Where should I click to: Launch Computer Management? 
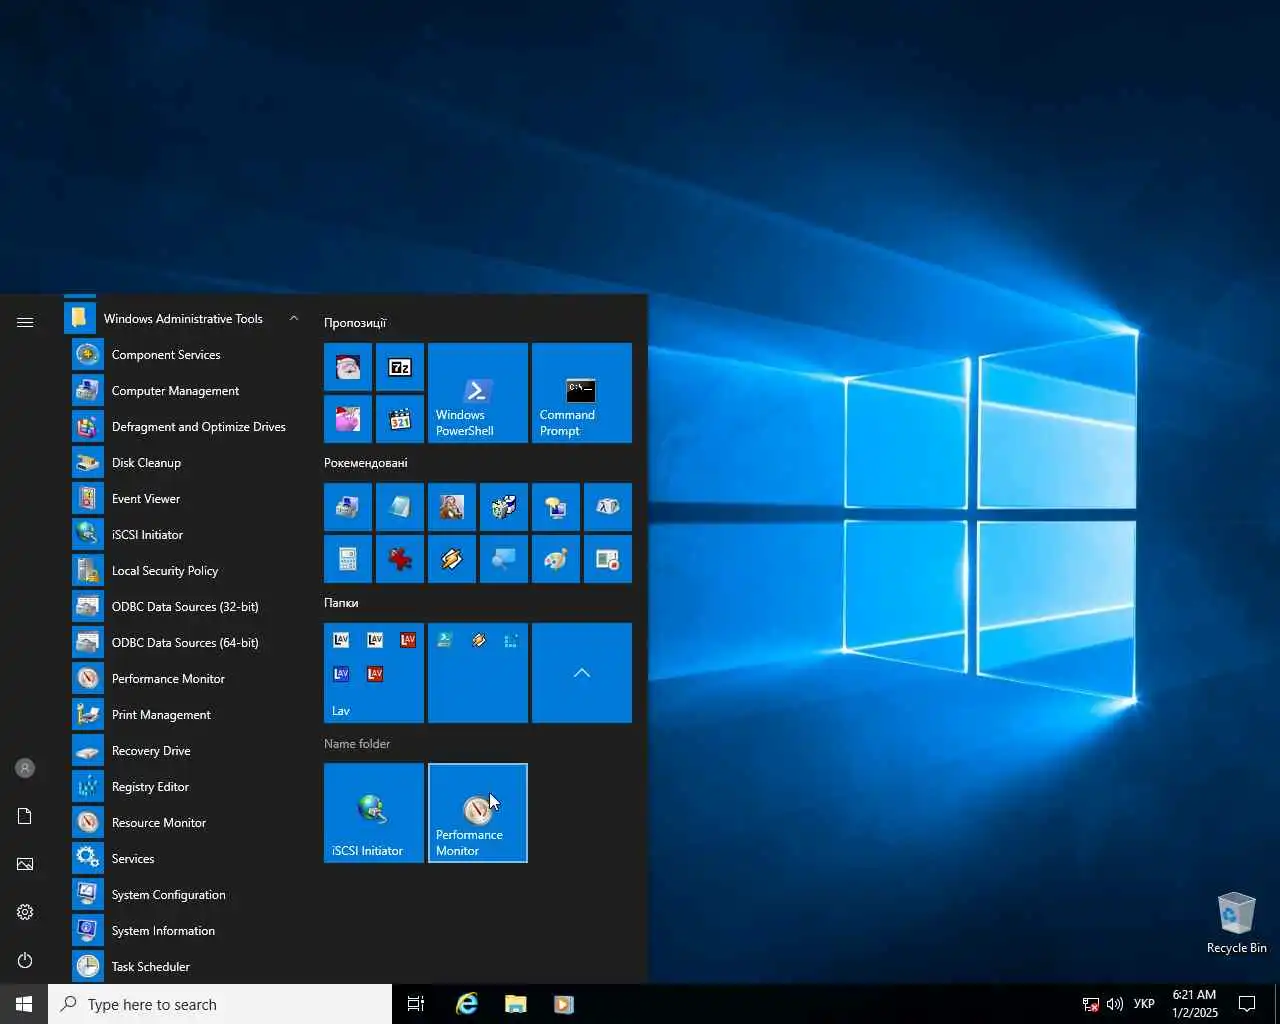[x=184, y=391]
